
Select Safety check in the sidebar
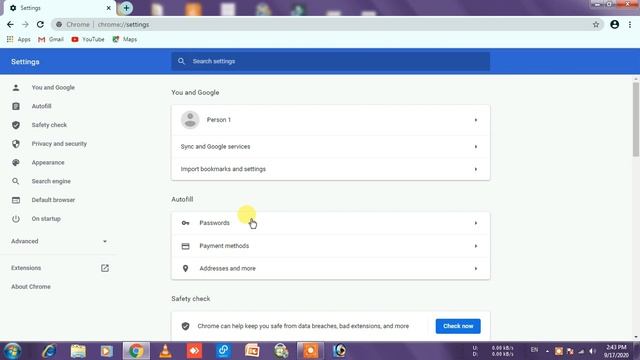(49, 125)
